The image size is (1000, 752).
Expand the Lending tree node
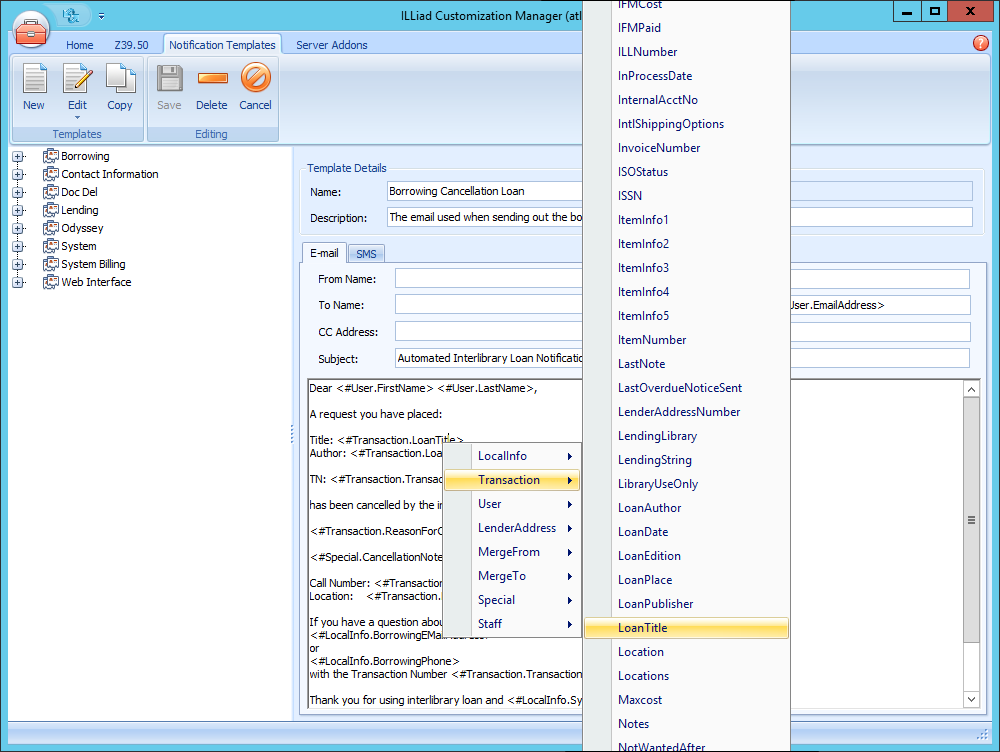click(18, 209)
